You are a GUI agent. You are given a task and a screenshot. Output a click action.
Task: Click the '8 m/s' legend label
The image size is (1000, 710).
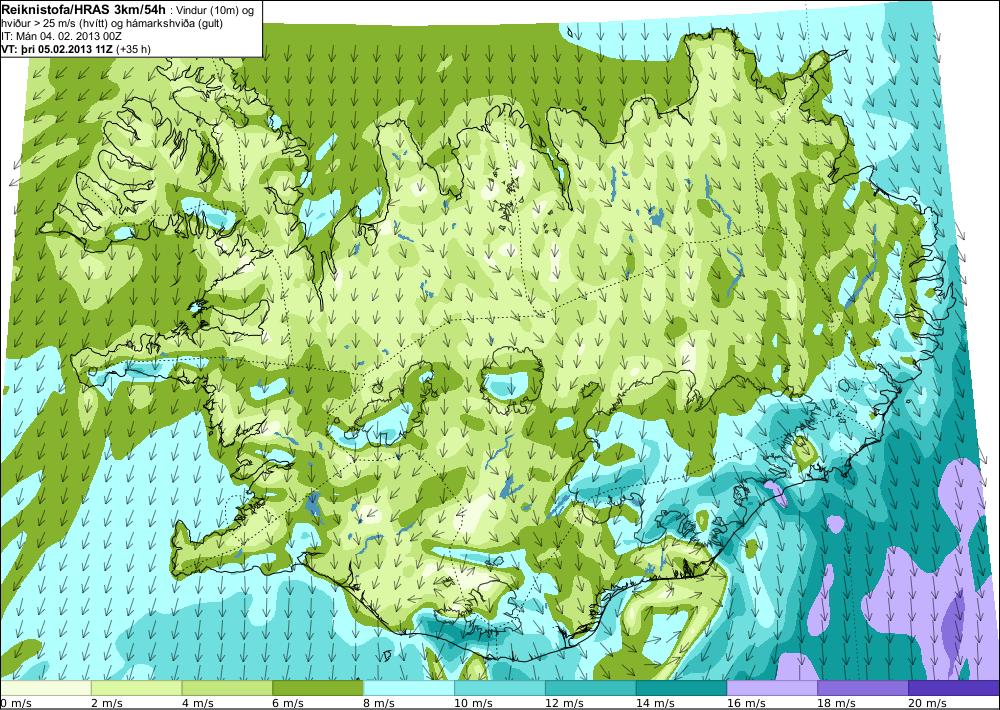pos(379,703)
